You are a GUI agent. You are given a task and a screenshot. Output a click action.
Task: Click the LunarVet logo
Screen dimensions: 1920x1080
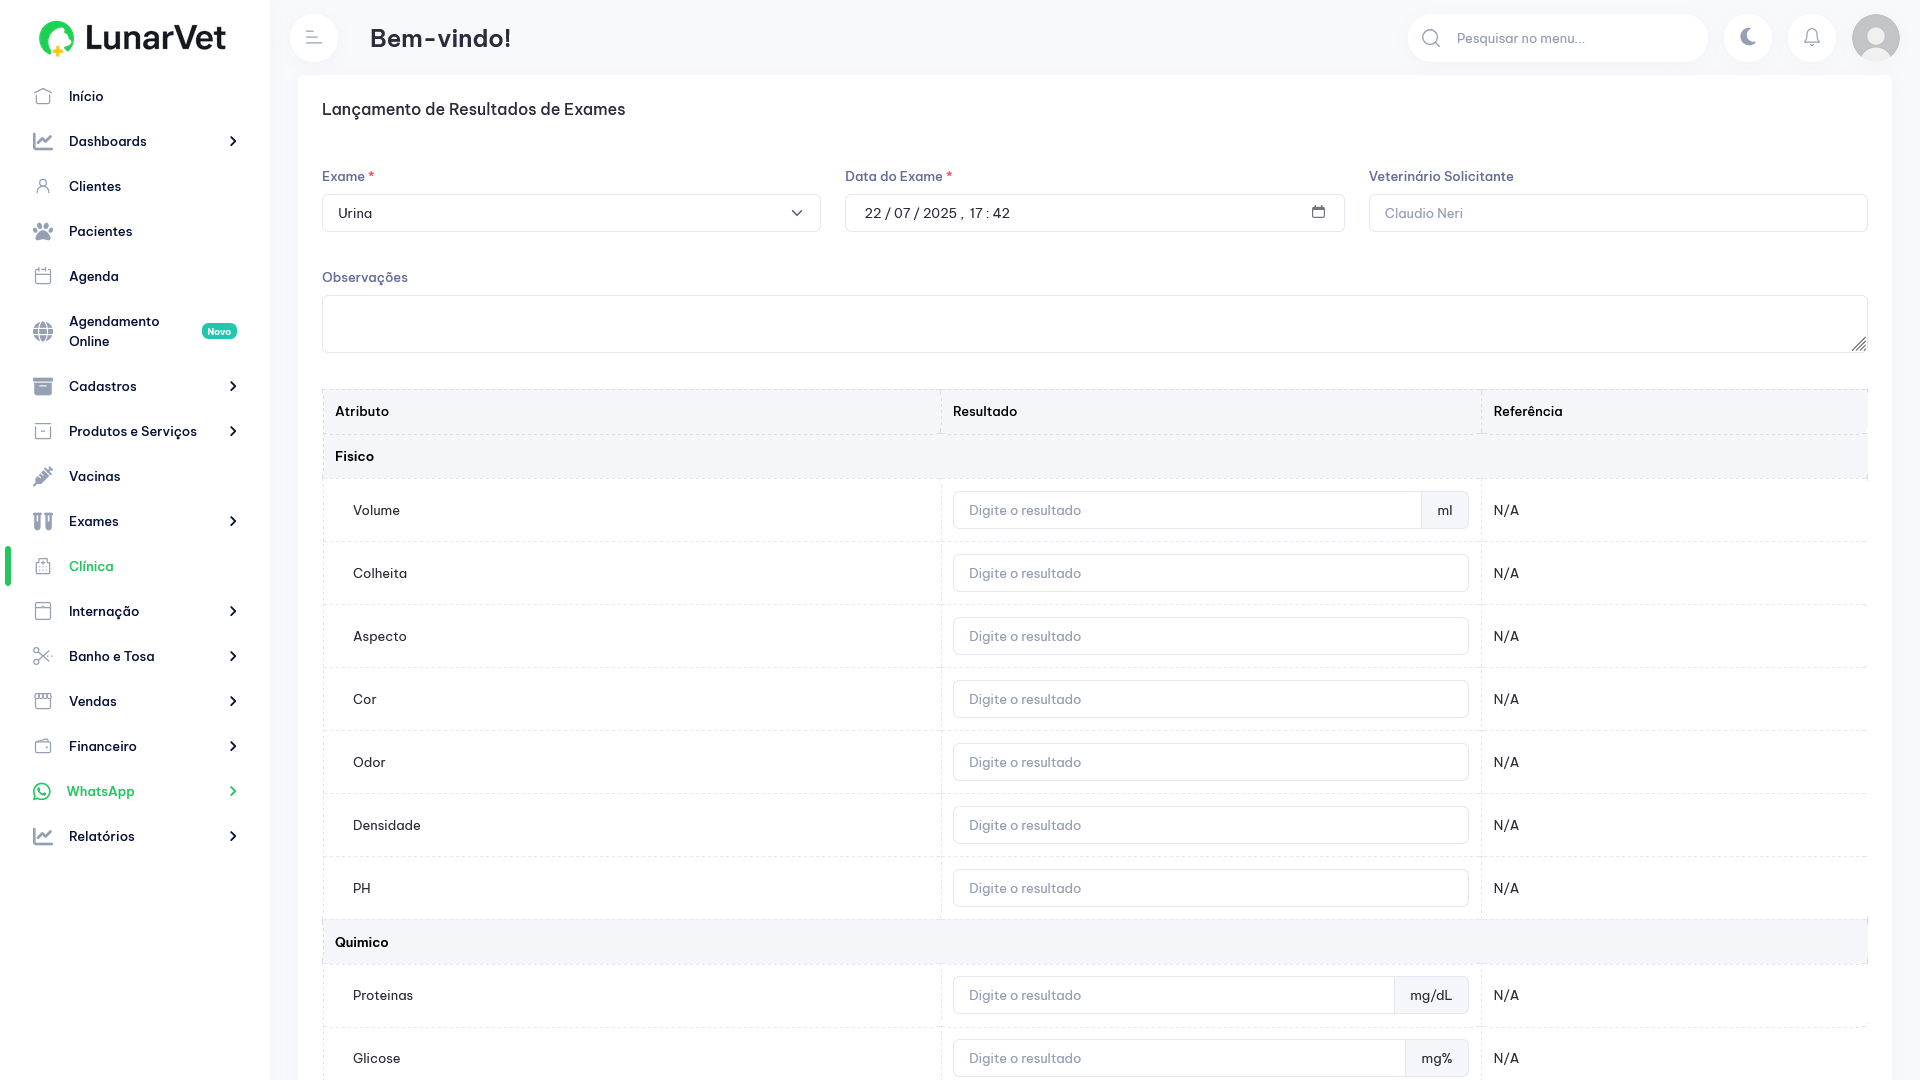coord(132,38)
